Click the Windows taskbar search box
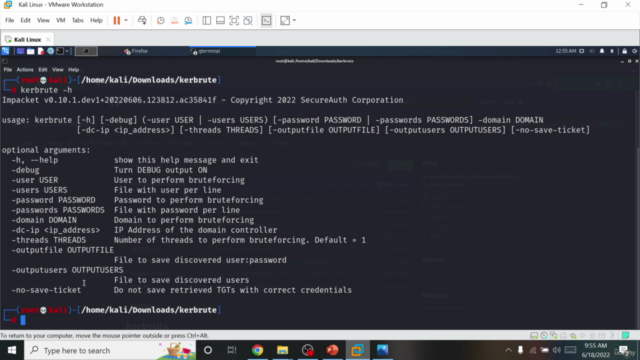The height and width of the screenshot is (360, 640). click(110, 350)
